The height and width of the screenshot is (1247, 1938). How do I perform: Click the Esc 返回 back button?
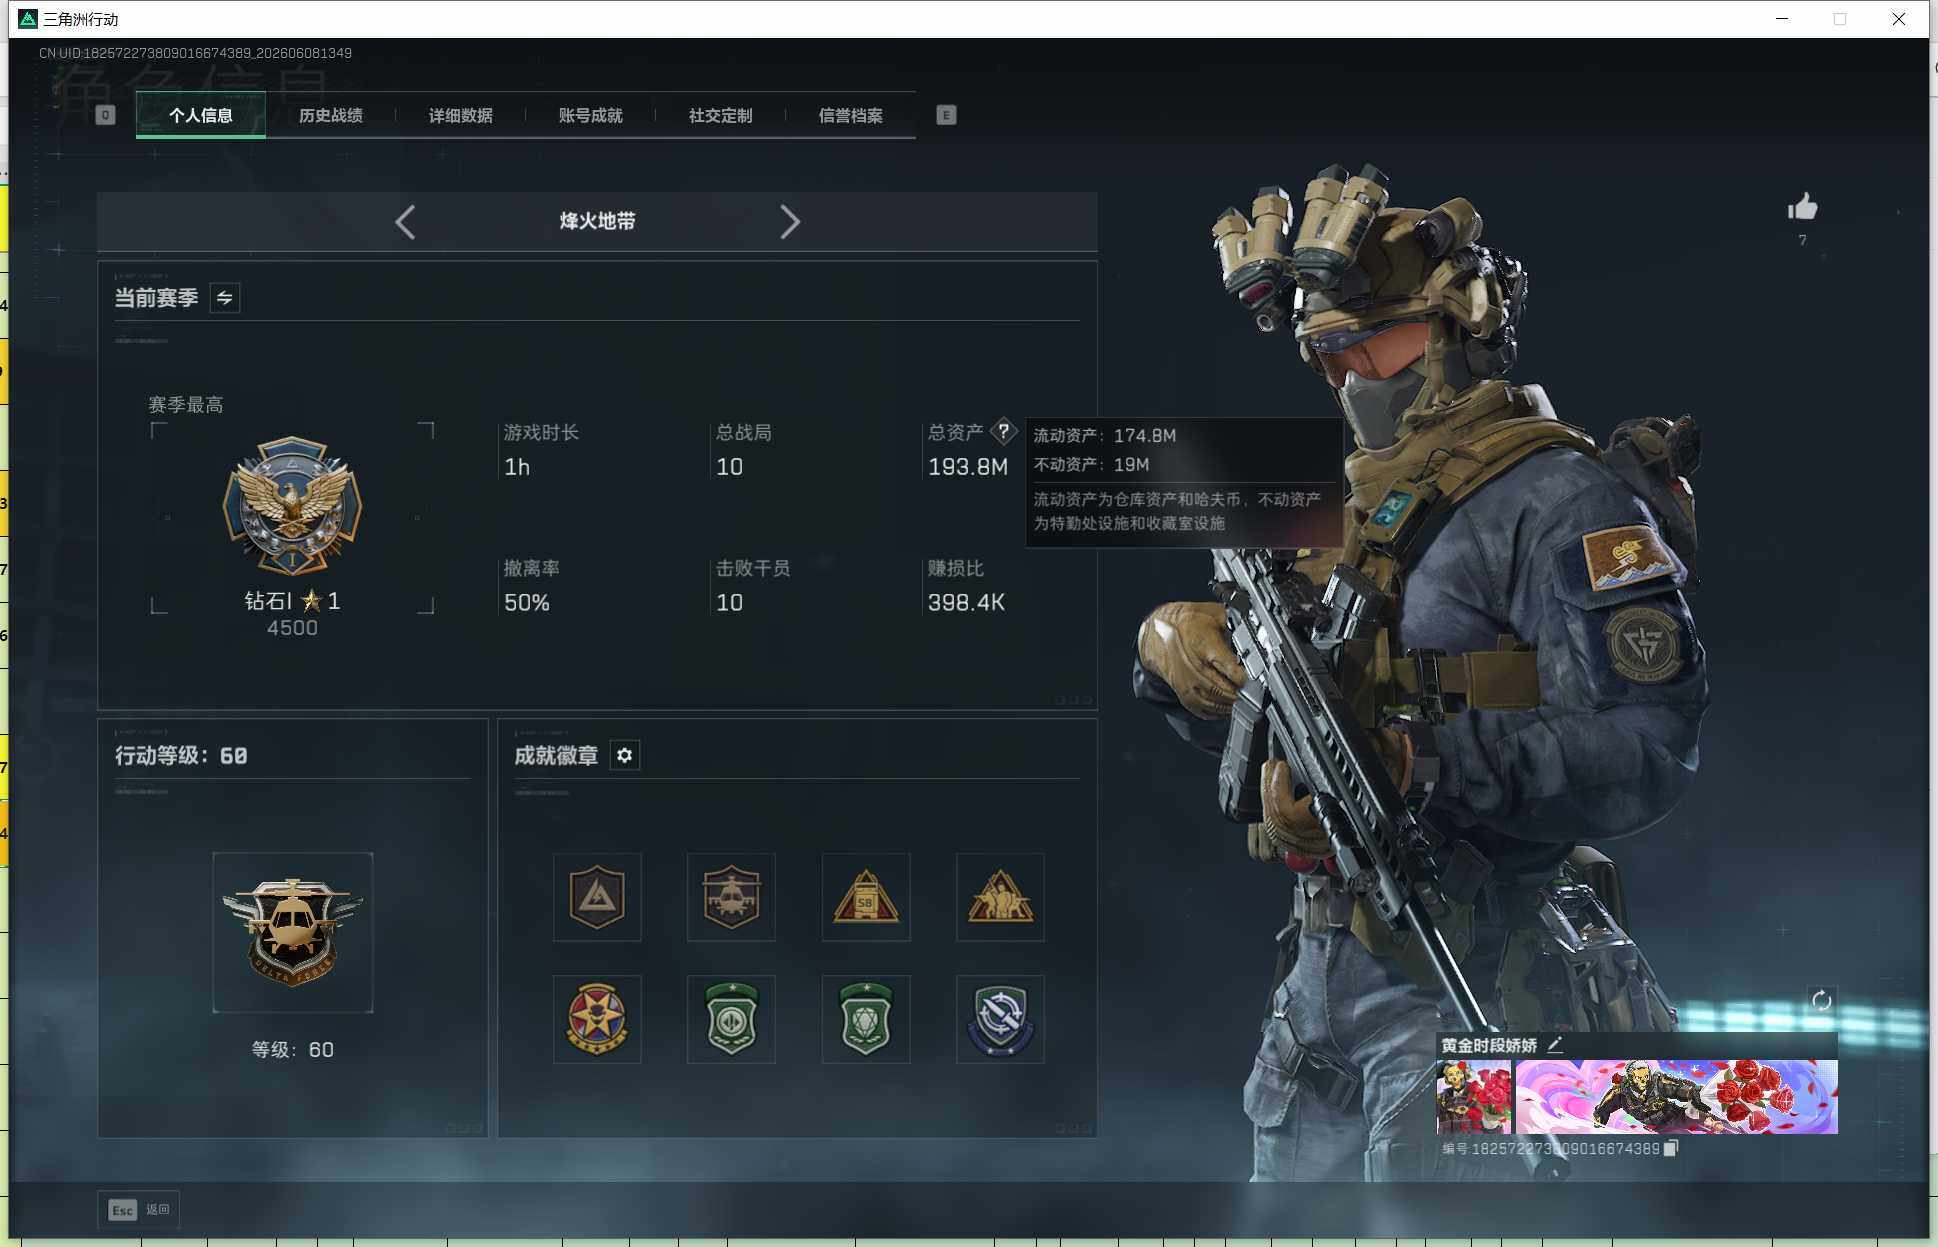[x=138, y=1210]
